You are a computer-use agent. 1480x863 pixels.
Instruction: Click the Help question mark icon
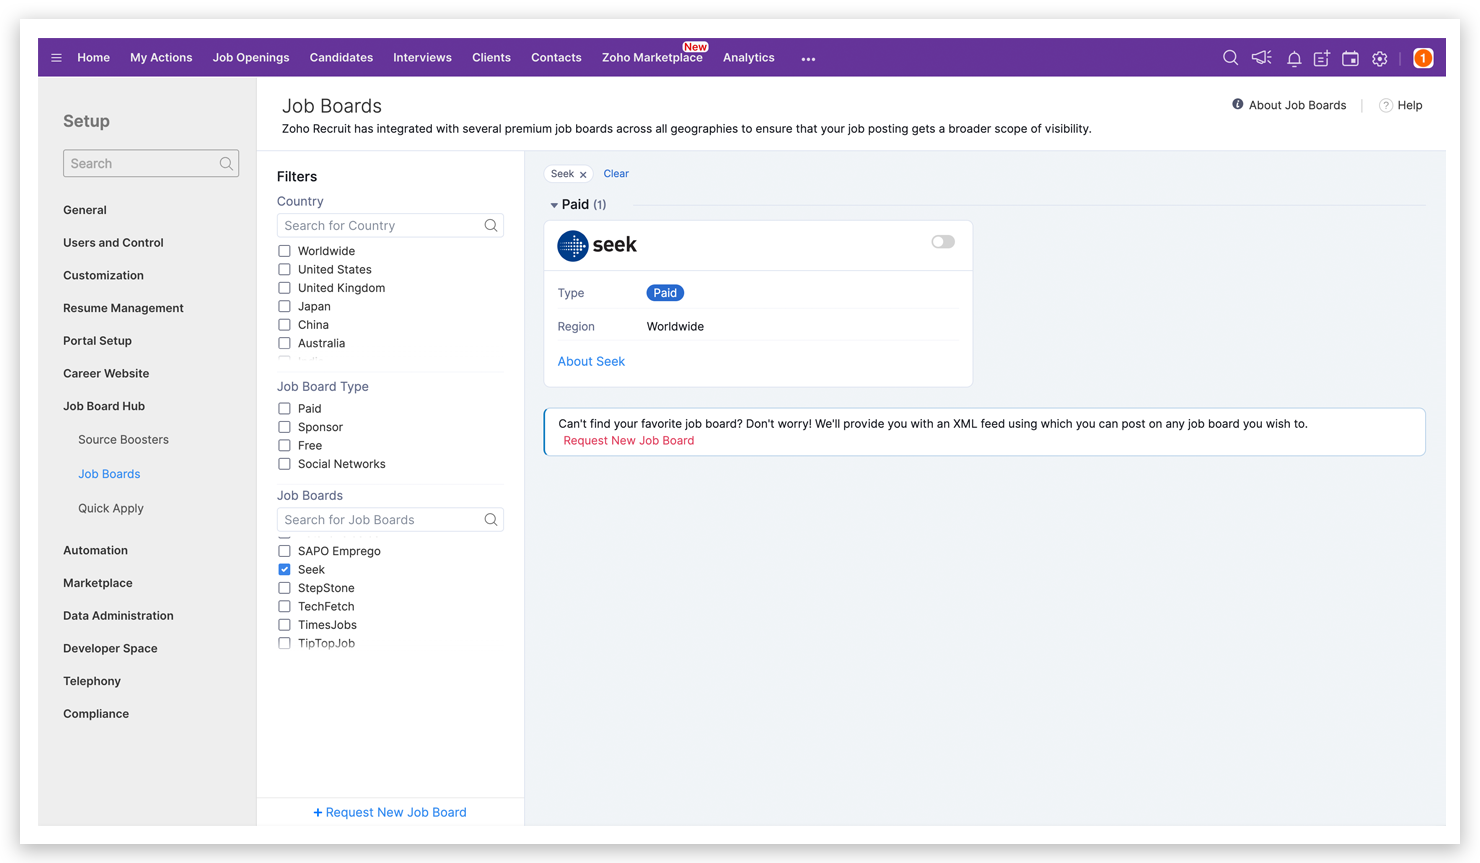coord(1385,105)
